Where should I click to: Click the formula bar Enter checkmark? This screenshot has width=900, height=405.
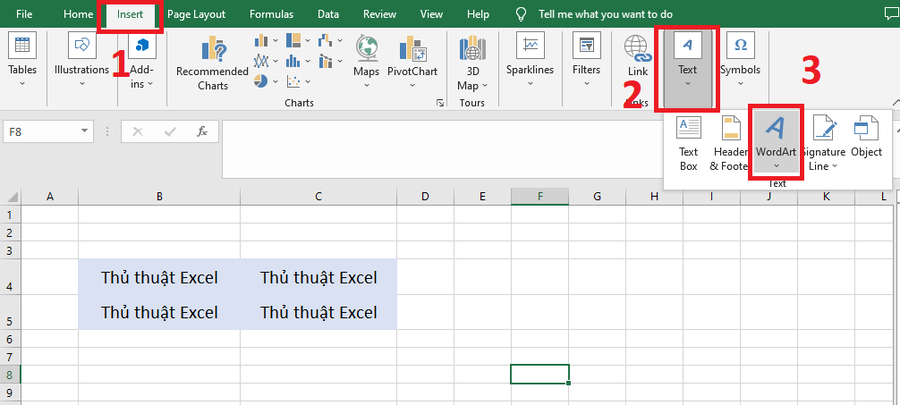(170, 131)
